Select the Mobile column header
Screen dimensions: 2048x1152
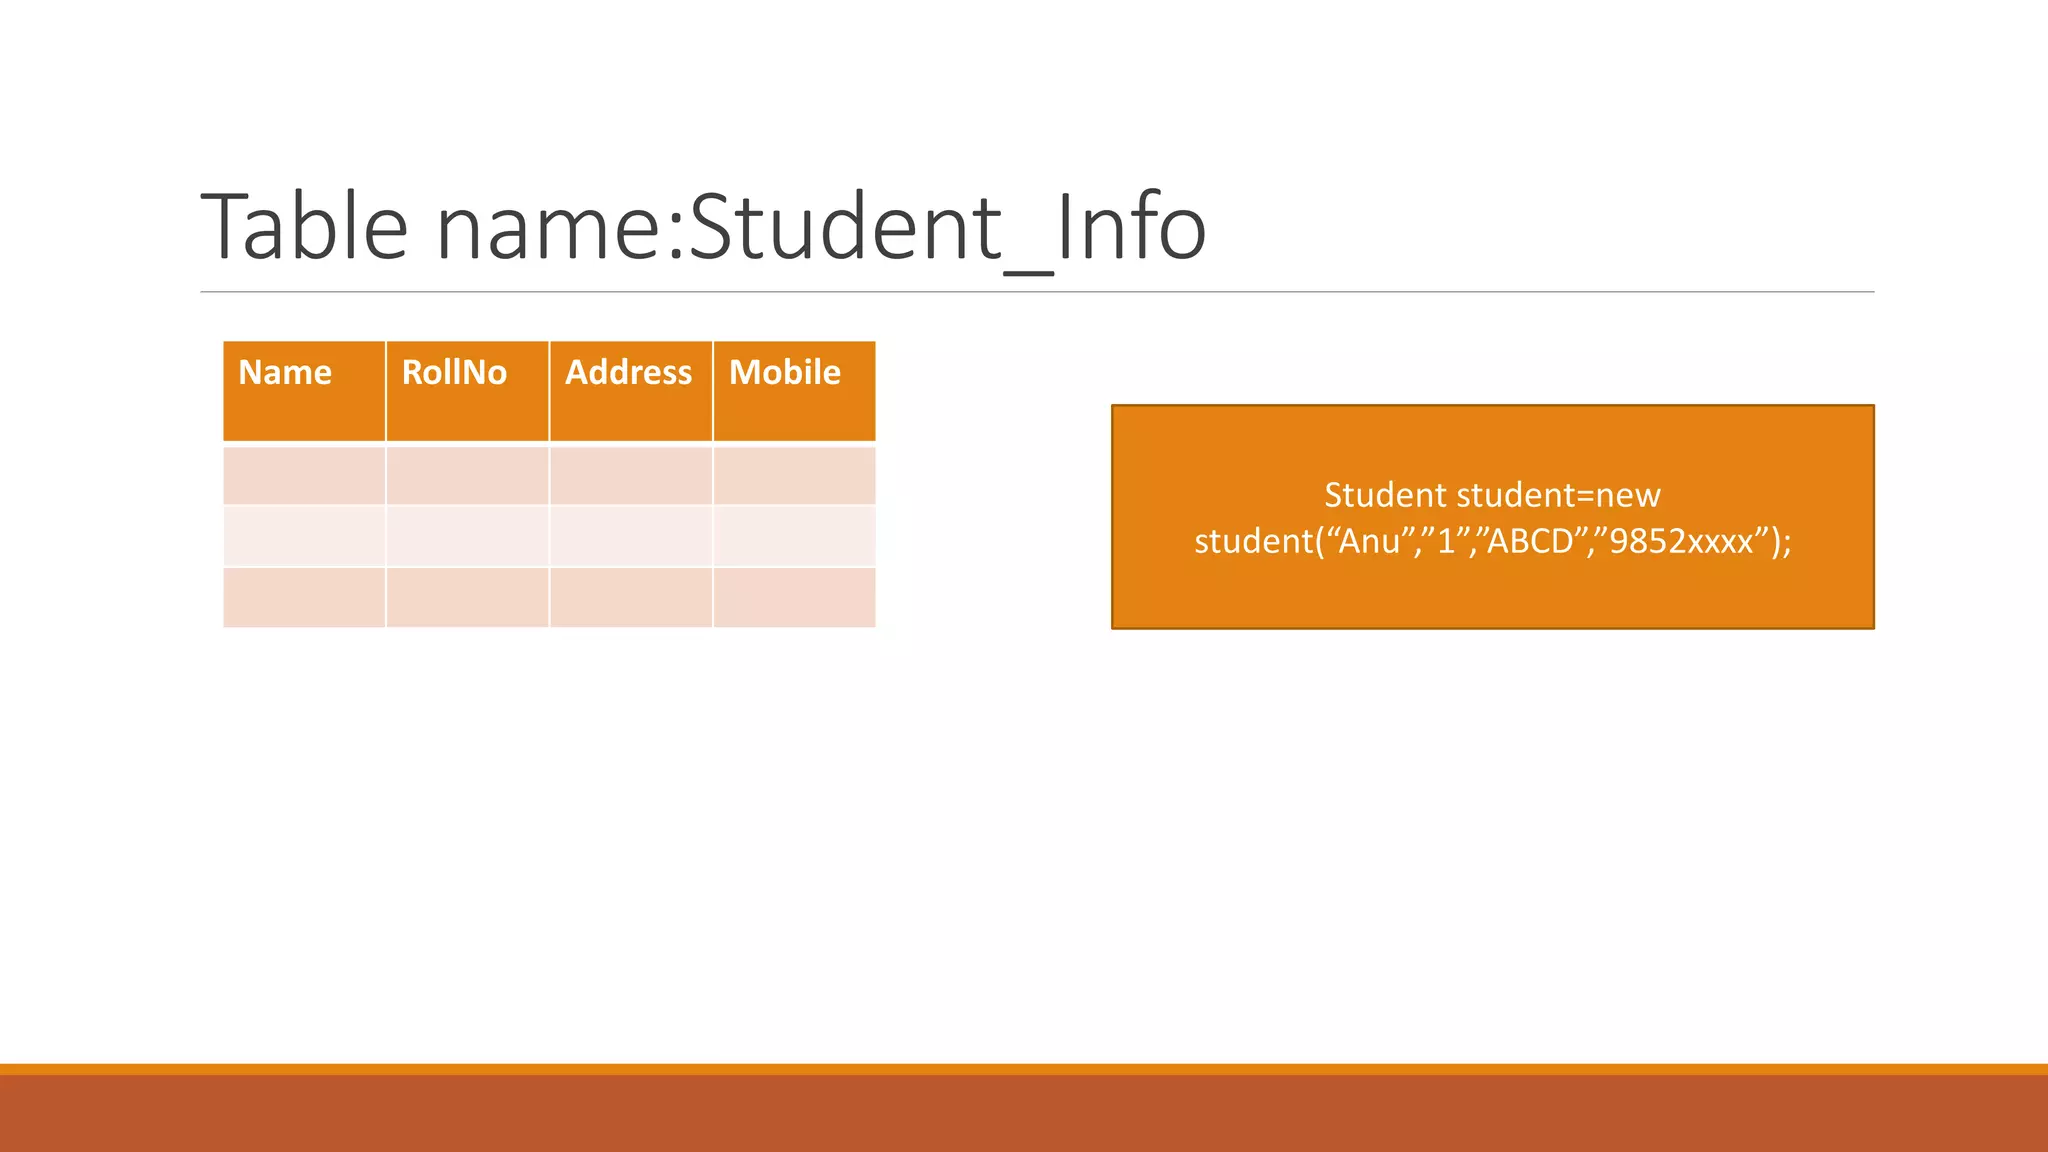pyautogui.click(x=794, y=391)
